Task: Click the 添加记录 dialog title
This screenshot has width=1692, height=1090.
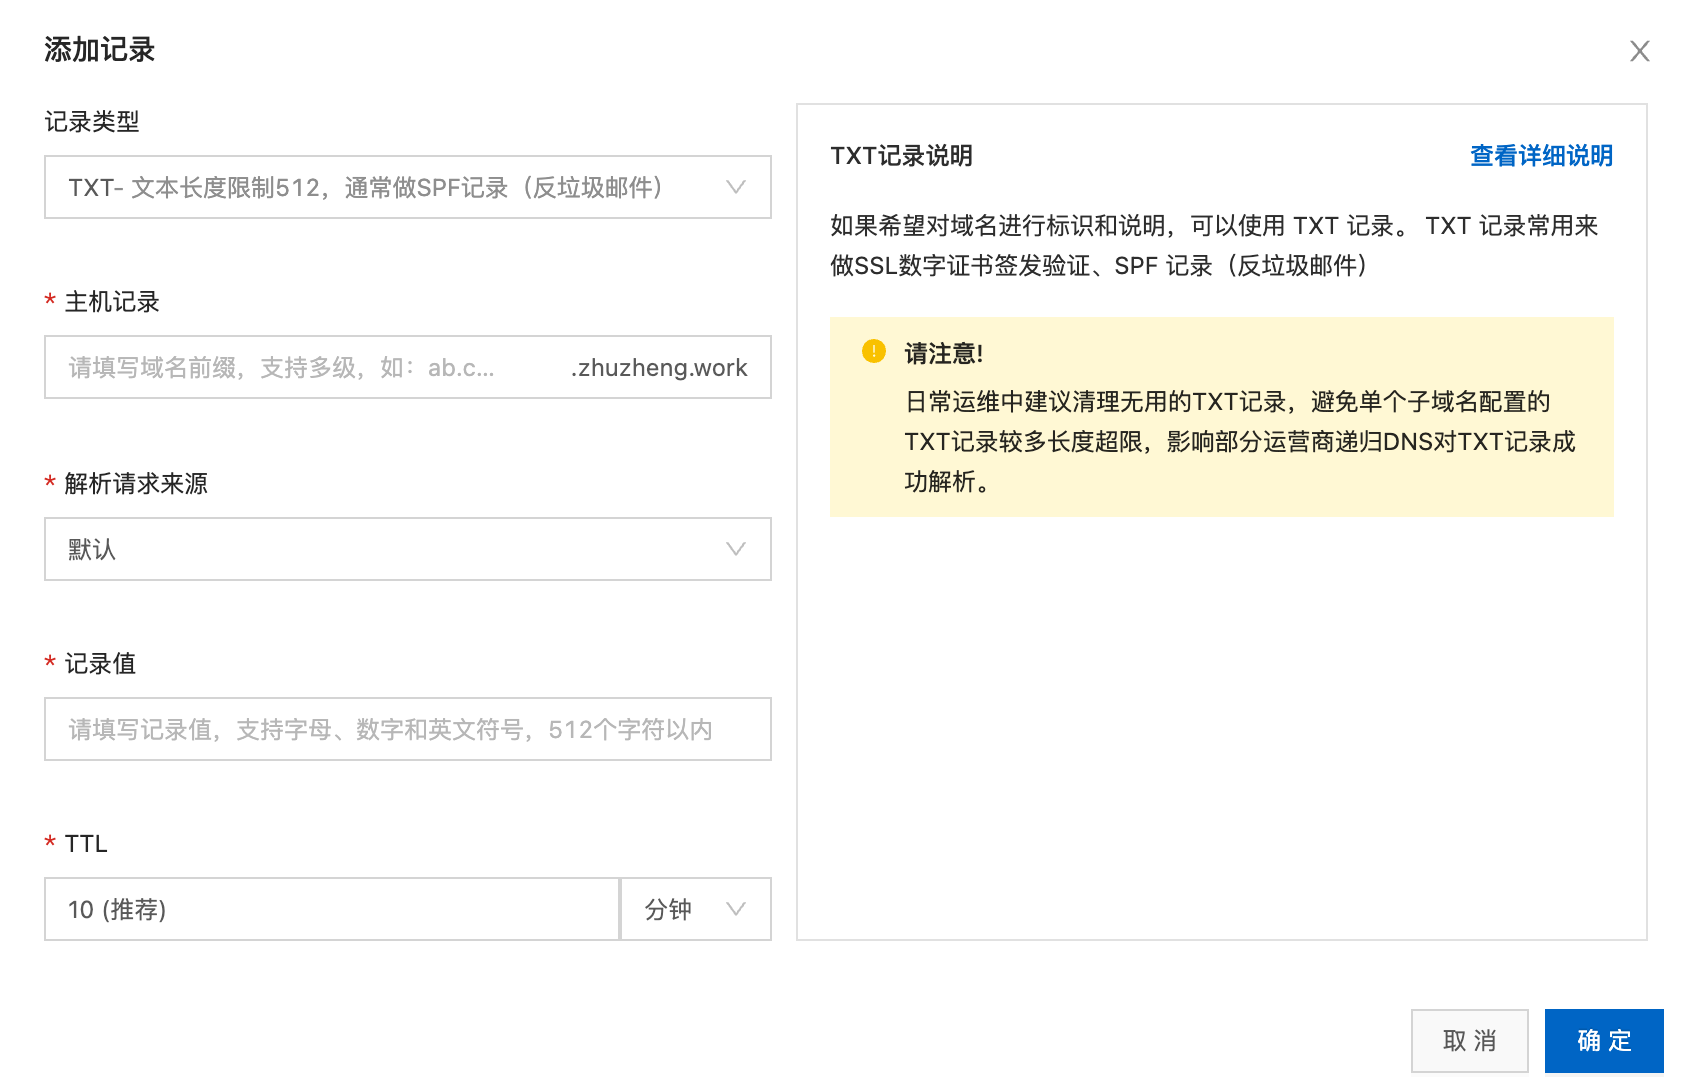Action: 100,50
